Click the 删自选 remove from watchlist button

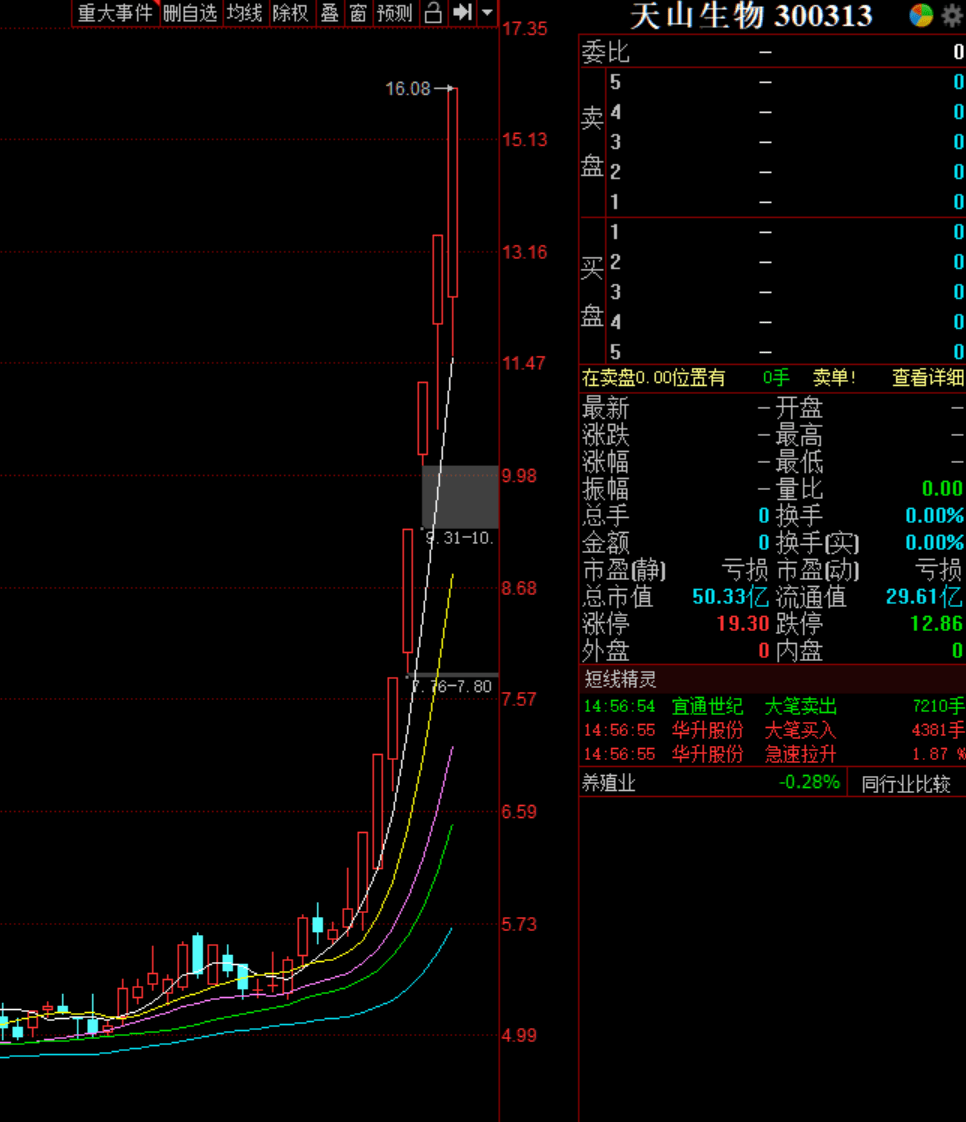[190, 13]
